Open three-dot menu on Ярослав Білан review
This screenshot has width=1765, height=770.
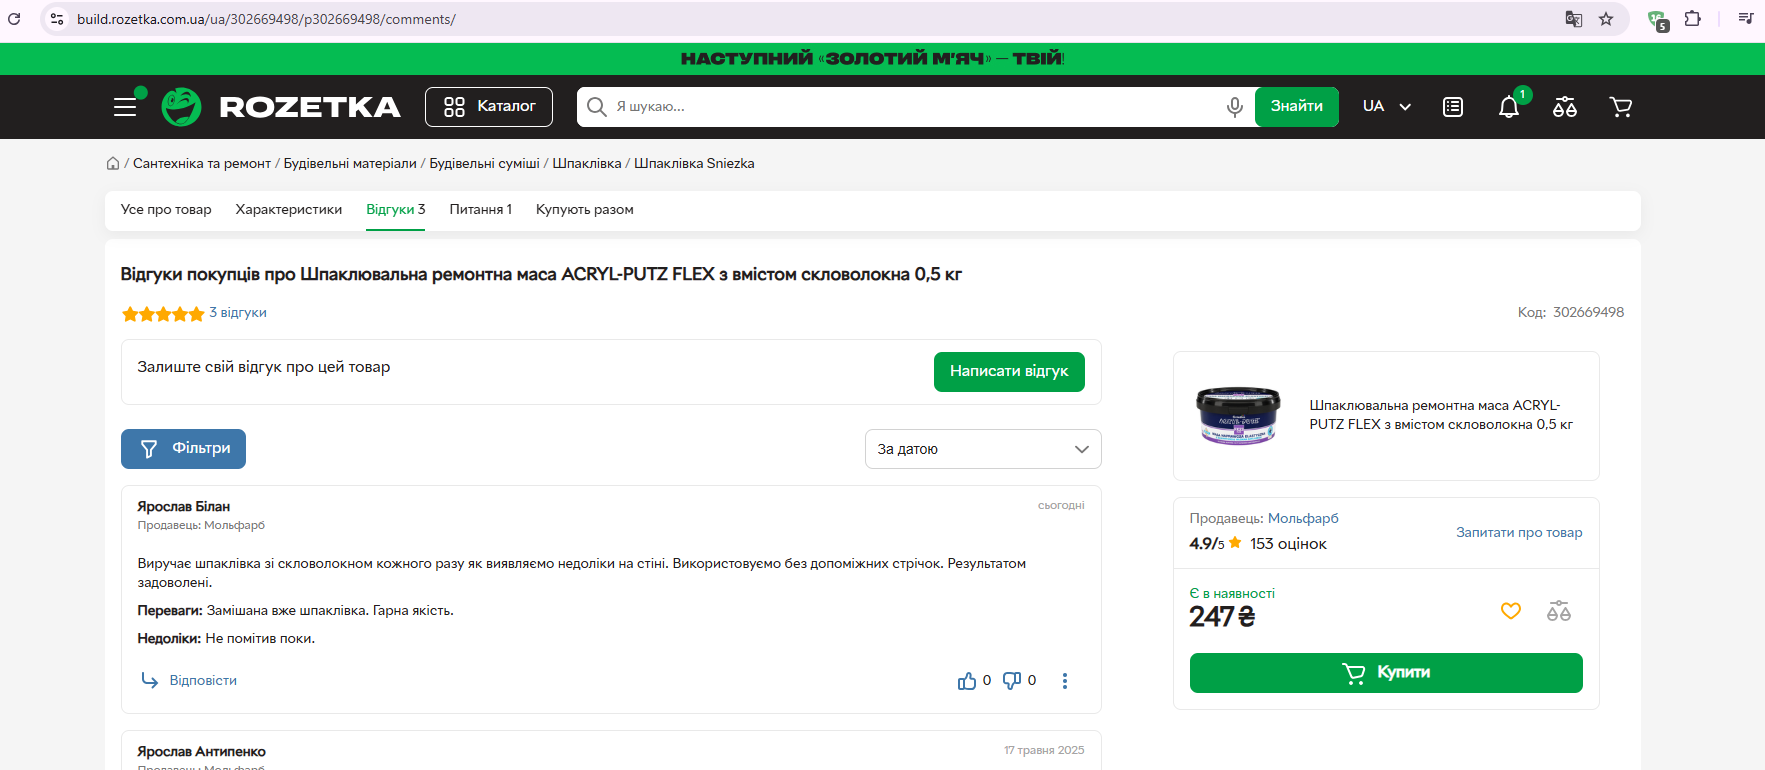point(1065,681)
